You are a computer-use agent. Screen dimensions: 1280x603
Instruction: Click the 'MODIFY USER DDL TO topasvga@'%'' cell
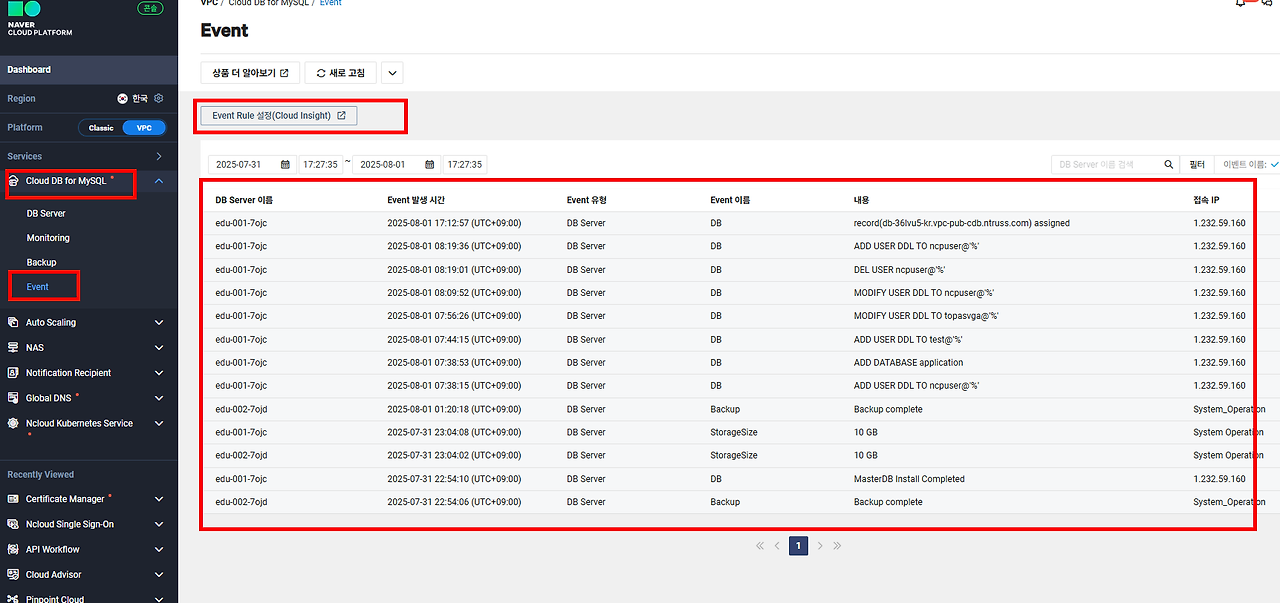point(927,316)
